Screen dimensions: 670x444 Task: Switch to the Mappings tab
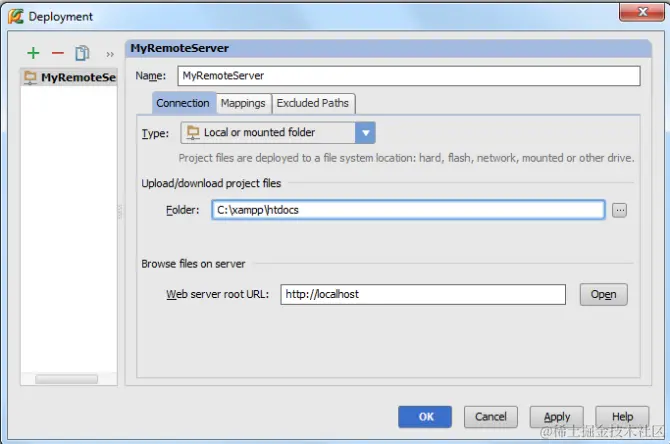(x=243, y=103)
